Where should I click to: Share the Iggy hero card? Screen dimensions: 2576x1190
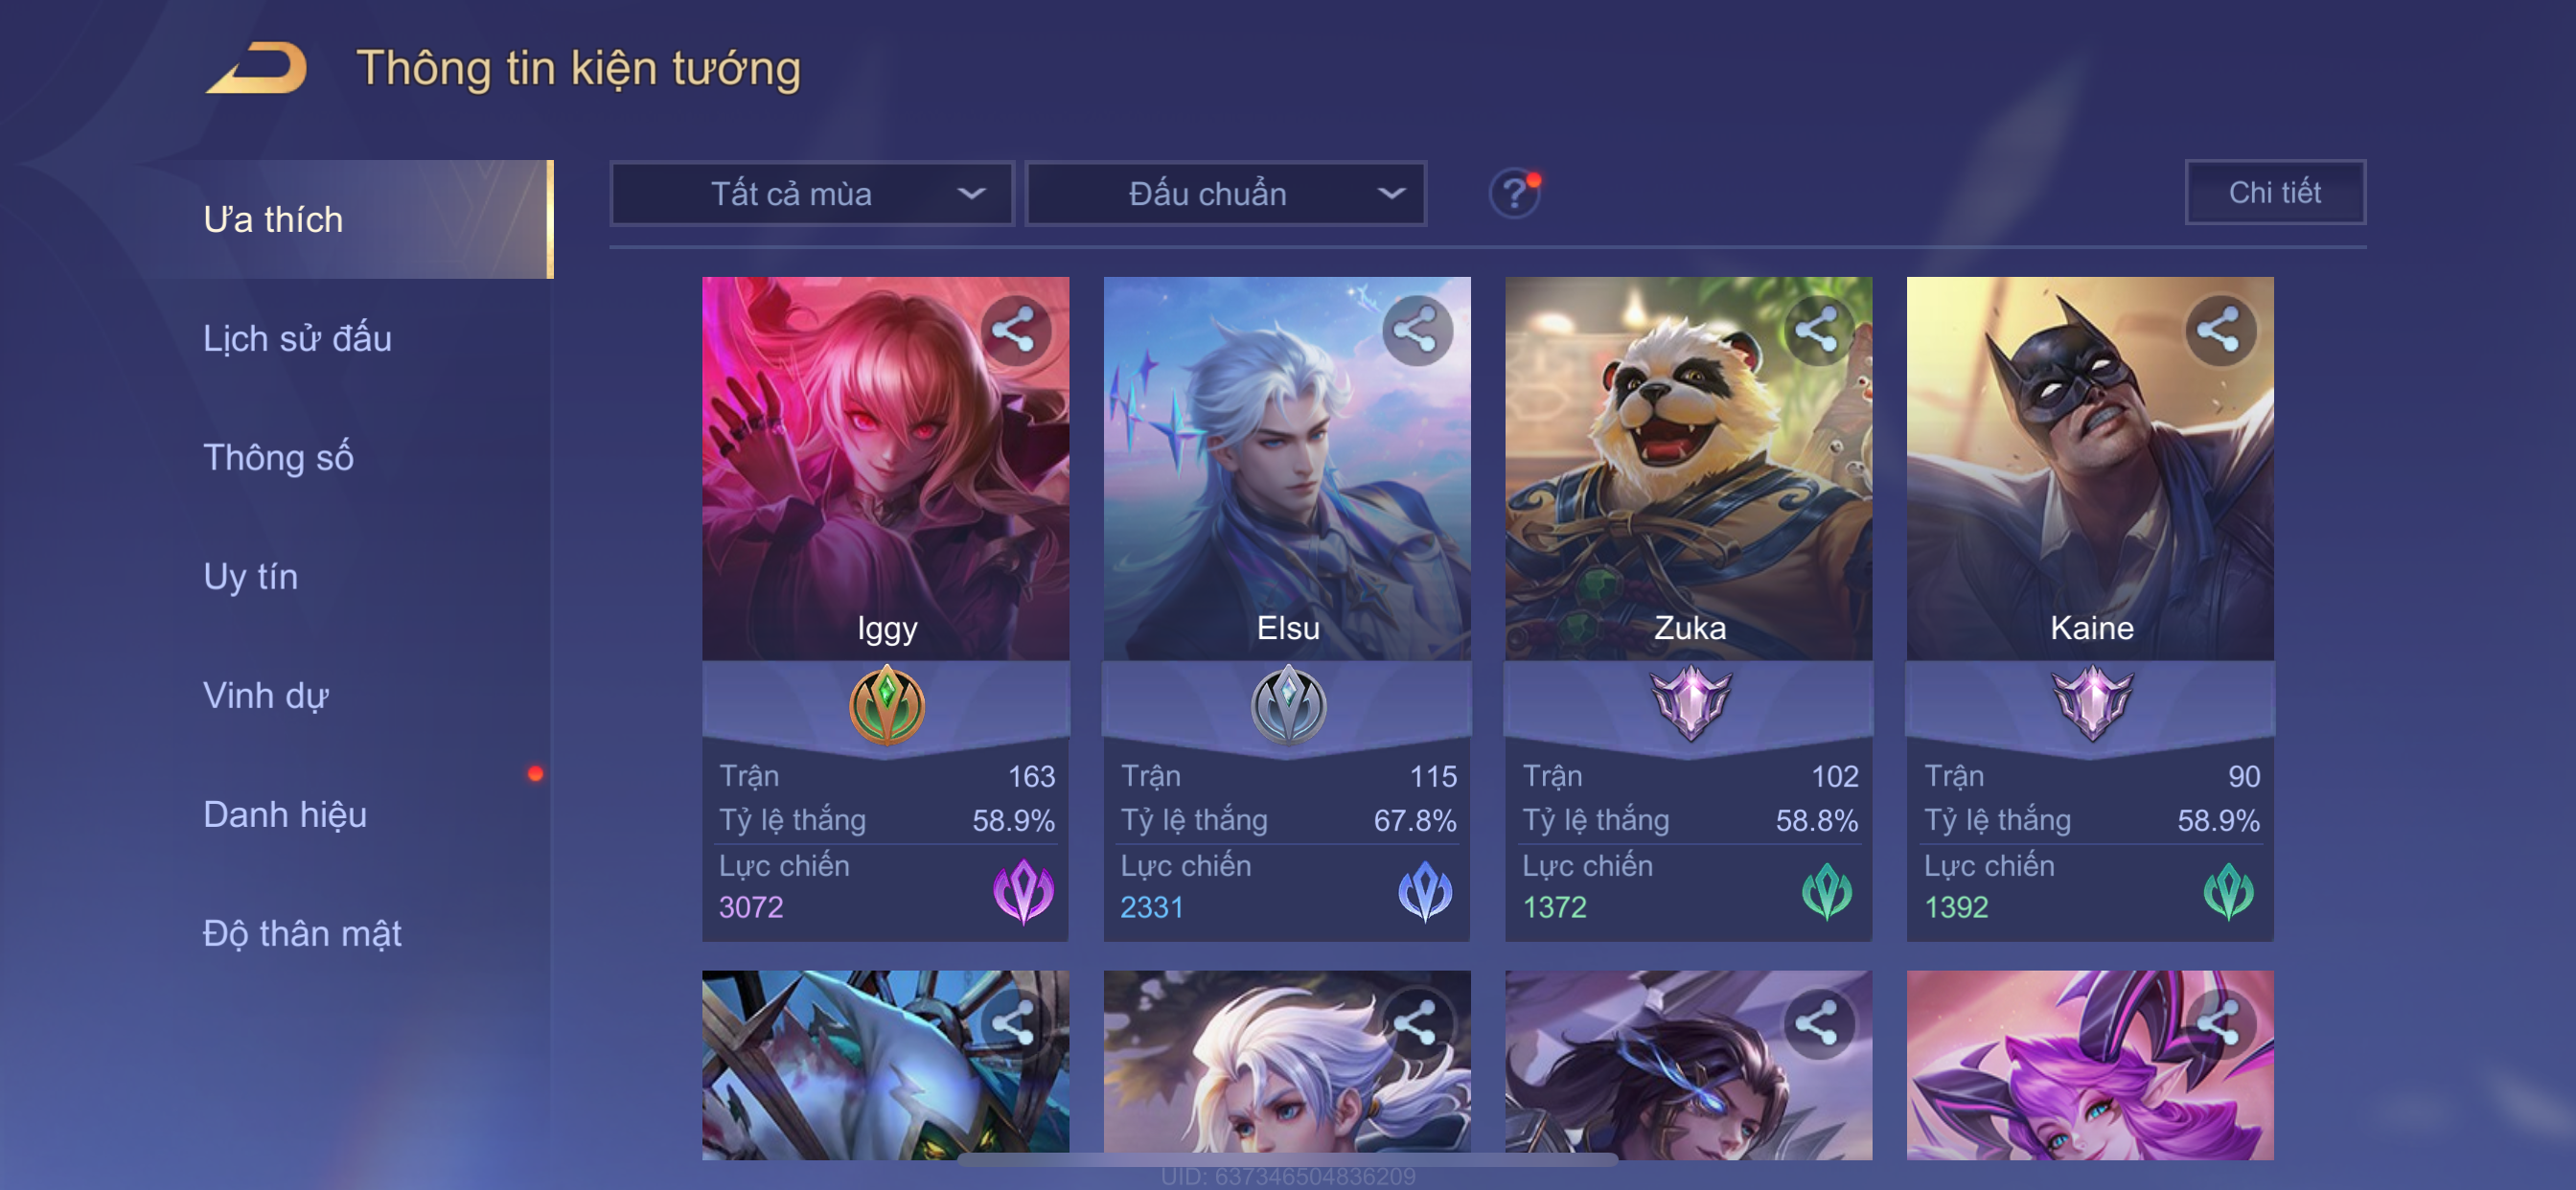(x=1015, y=330)
